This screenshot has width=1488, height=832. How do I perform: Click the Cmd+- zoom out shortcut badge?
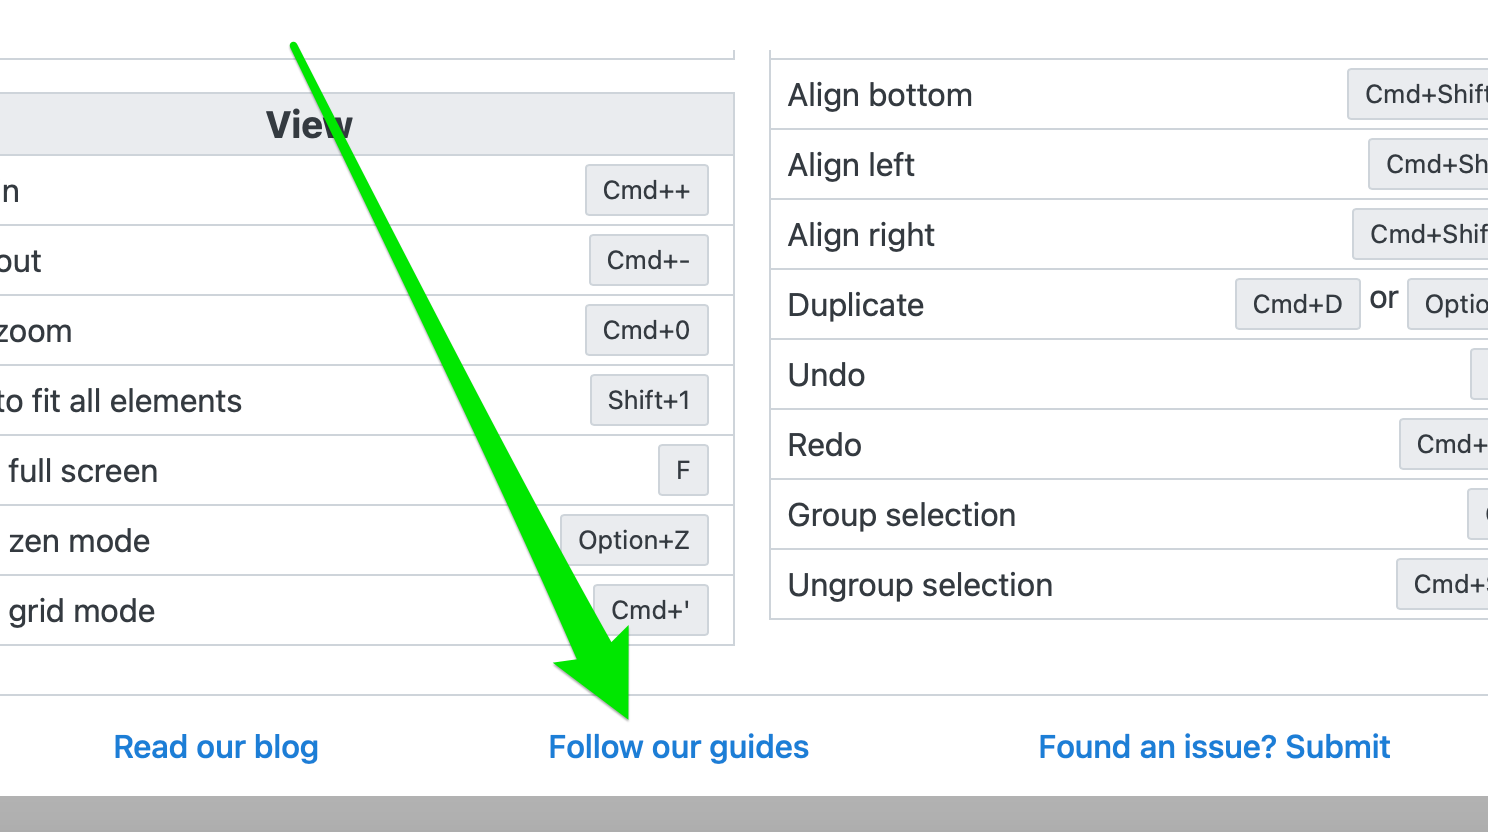click(x=648, y=260)
